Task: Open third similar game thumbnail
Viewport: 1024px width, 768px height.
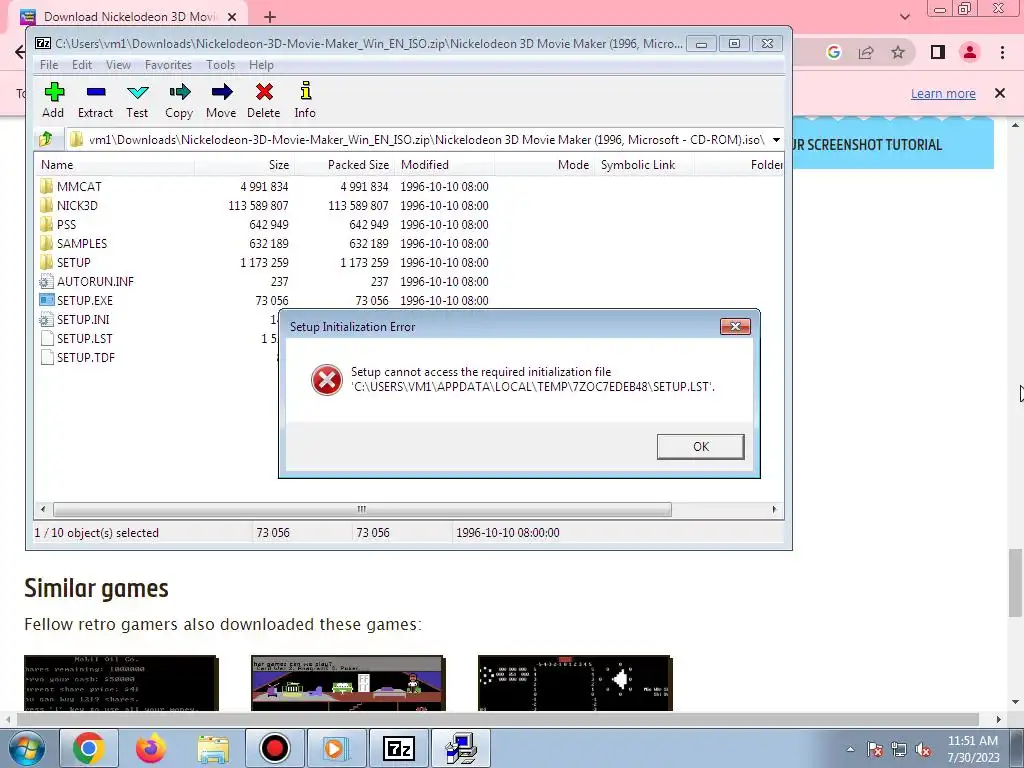Action: (575, 683)
